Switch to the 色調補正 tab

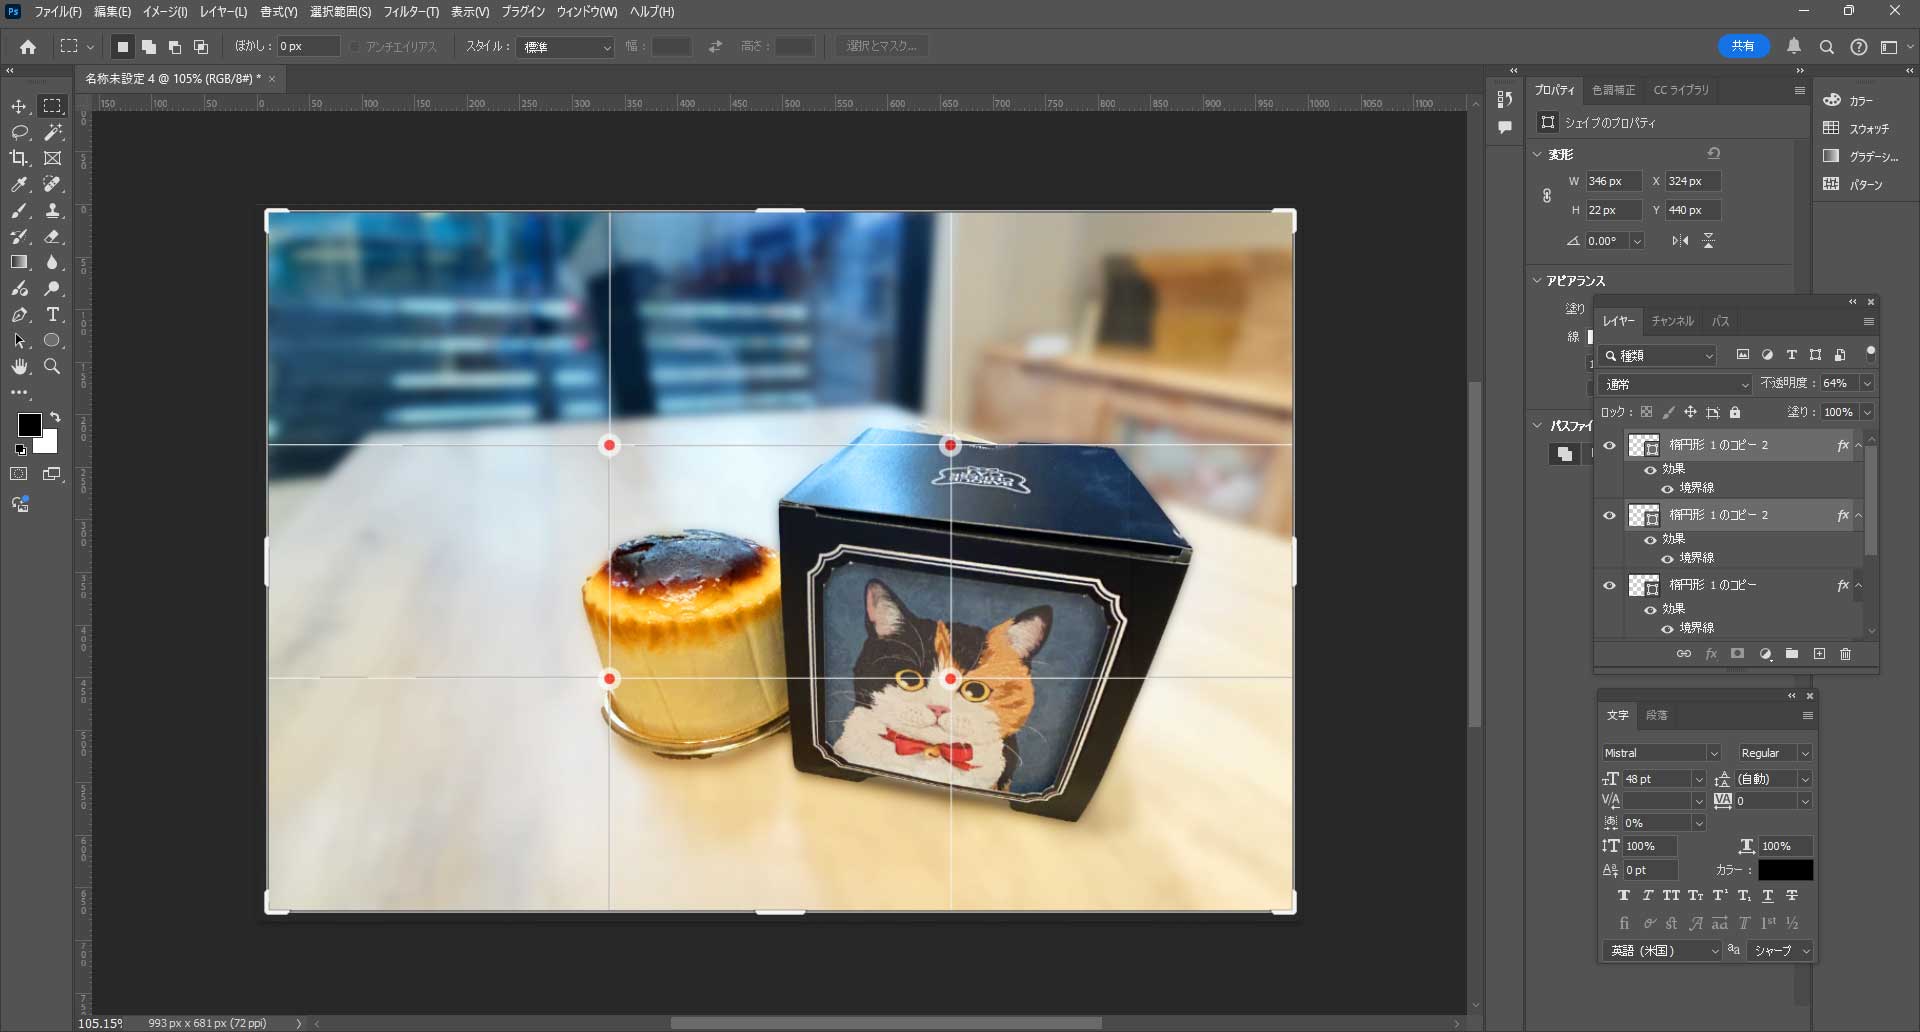click(1614, 90)
